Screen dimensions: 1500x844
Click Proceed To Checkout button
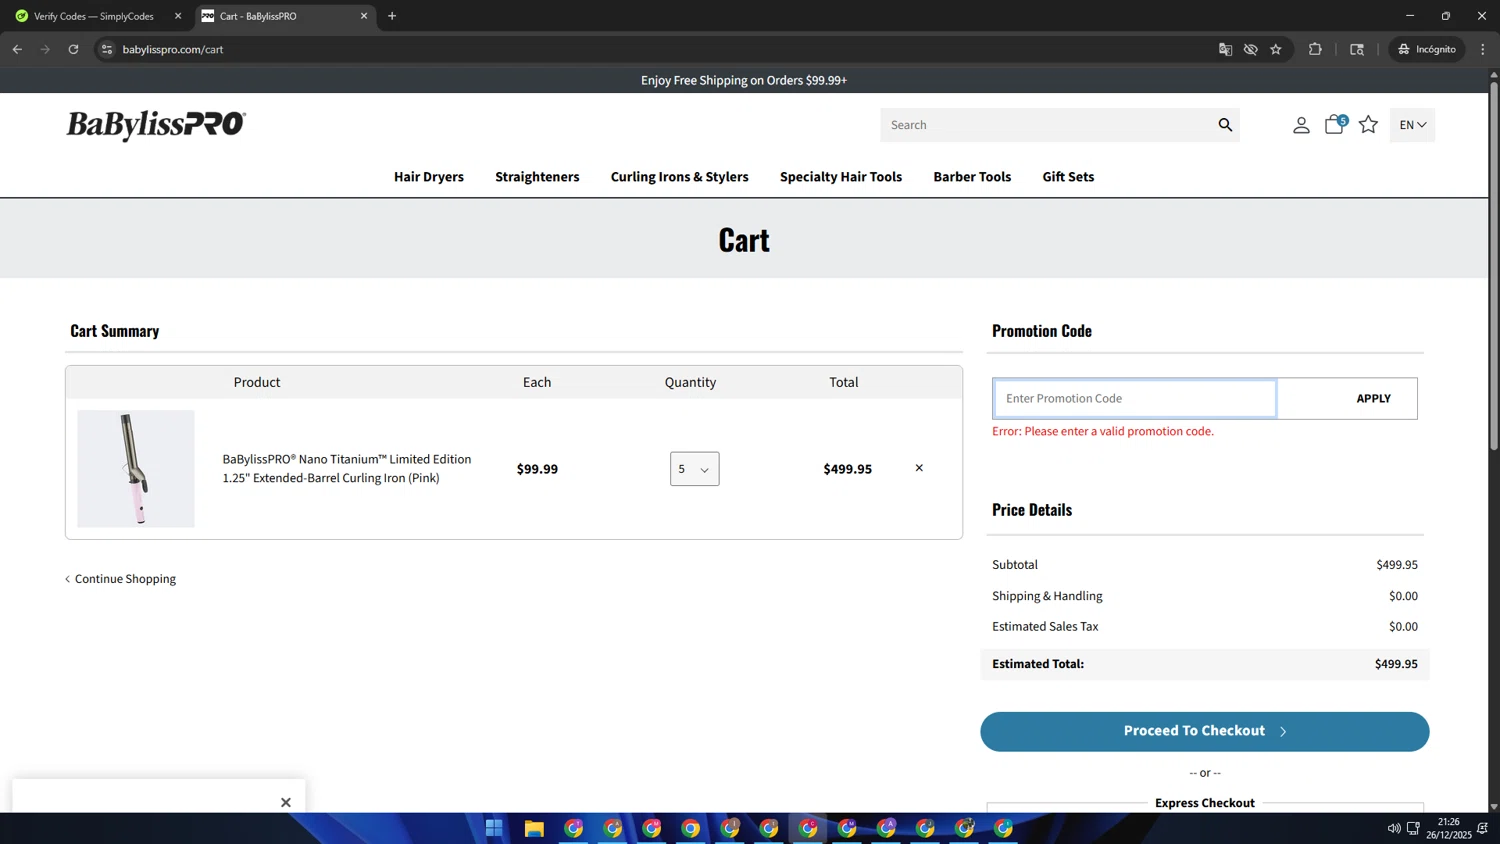(1204, 731)
